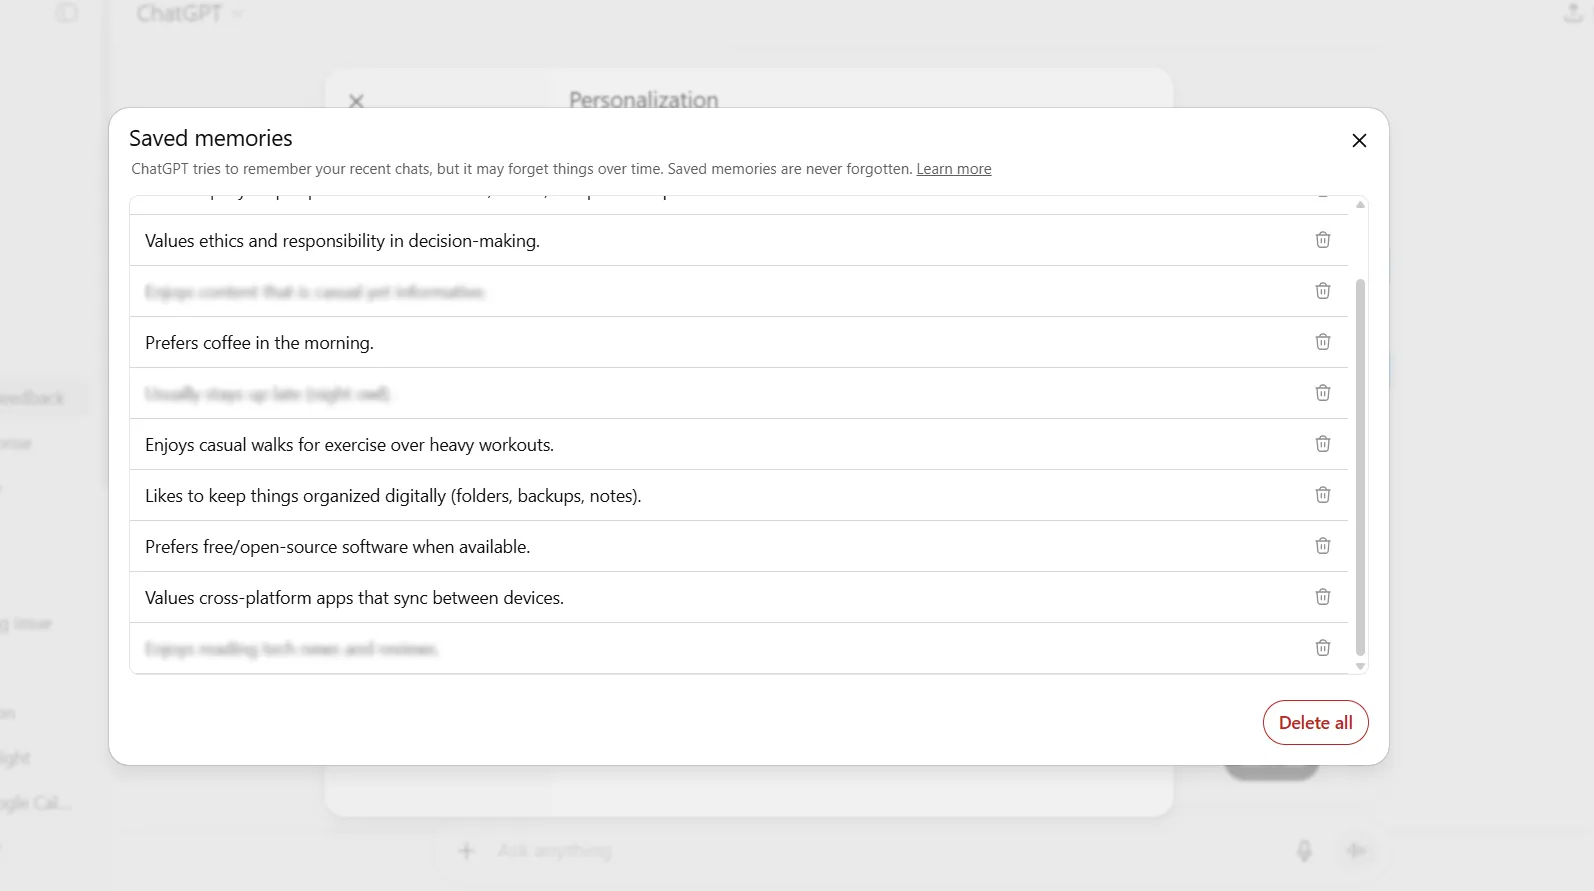Click the scroll up arrow of memories list

[x=1360, y=204]
